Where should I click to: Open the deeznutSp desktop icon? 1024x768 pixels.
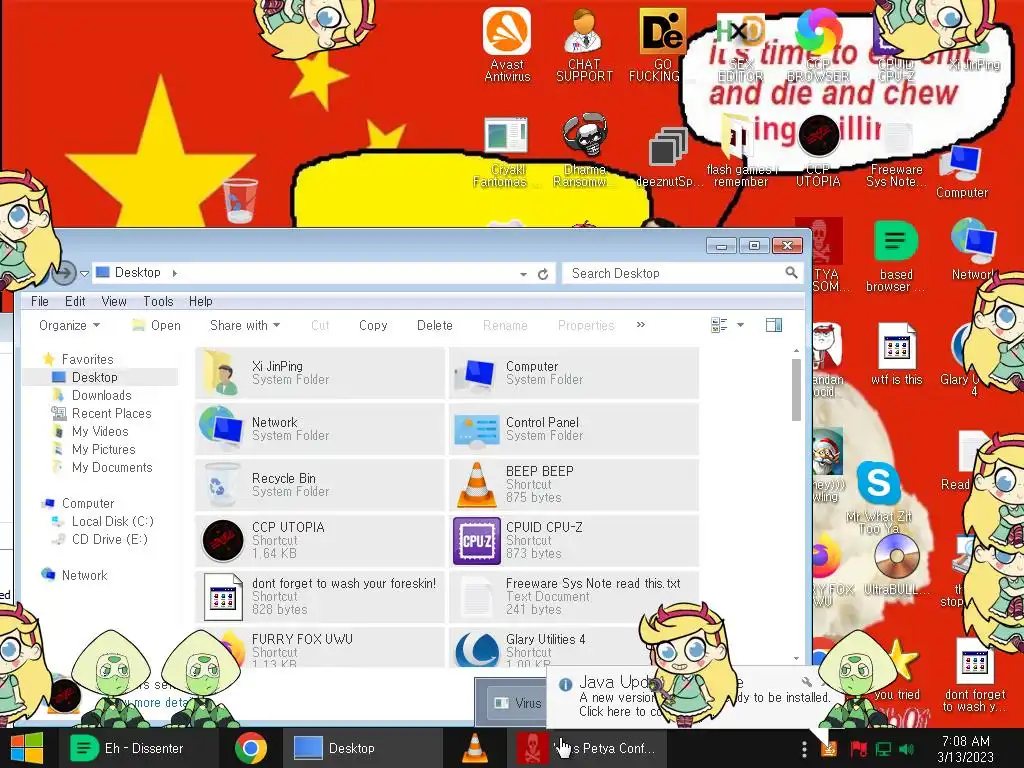point(667,157)
